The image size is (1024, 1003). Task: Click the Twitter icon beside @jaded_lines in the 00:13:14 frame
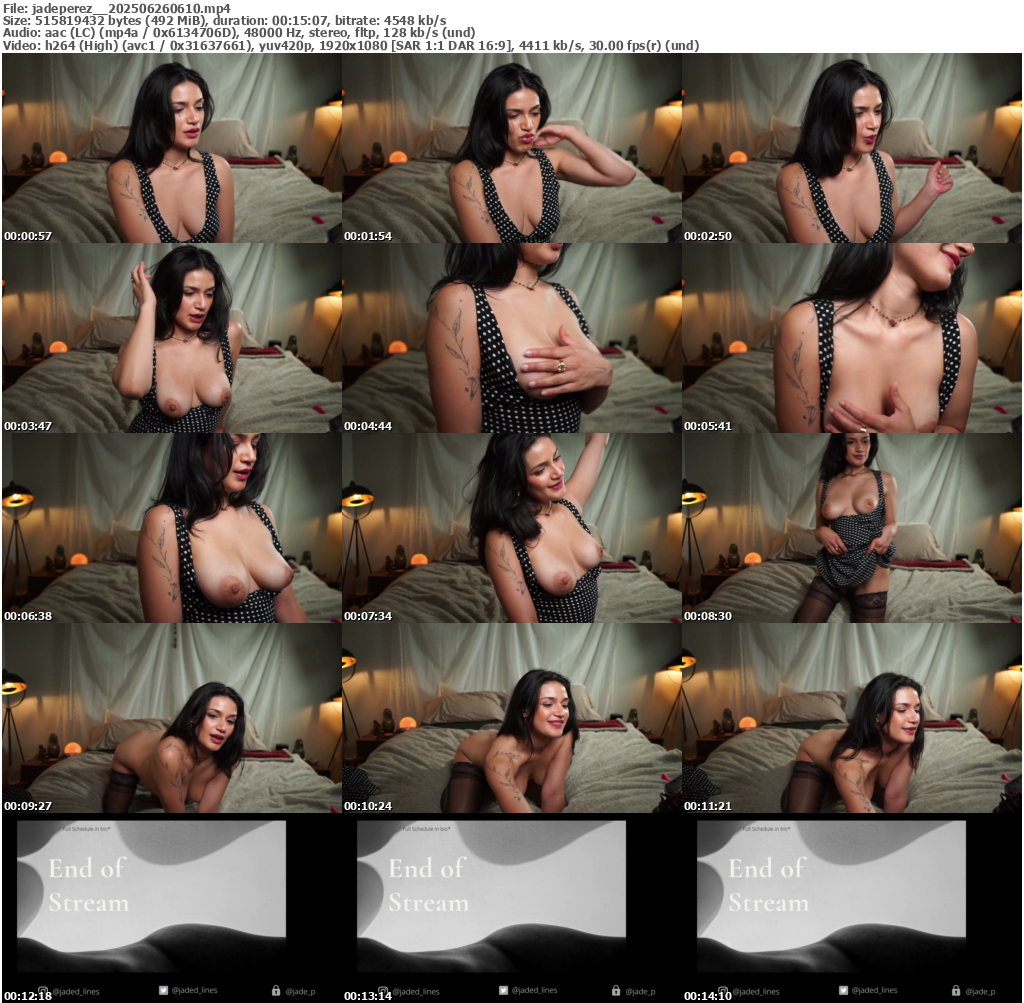[x=504, y=991]
